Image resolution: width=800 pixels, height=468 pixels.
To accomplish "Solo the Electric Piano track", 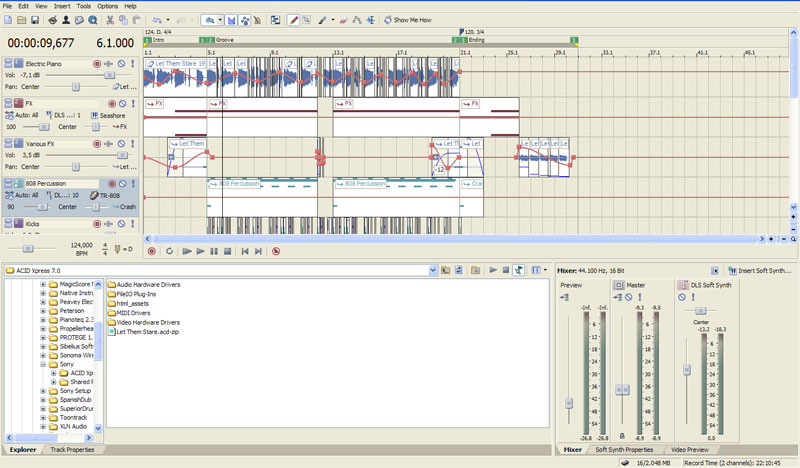I will point(133,64).
